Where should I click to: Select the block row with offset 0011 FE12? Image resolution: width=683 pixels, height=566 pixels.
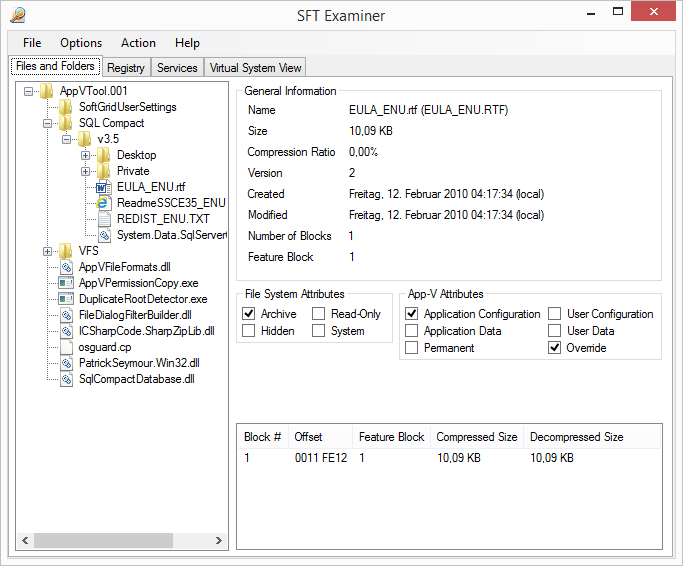coord(449,458)
